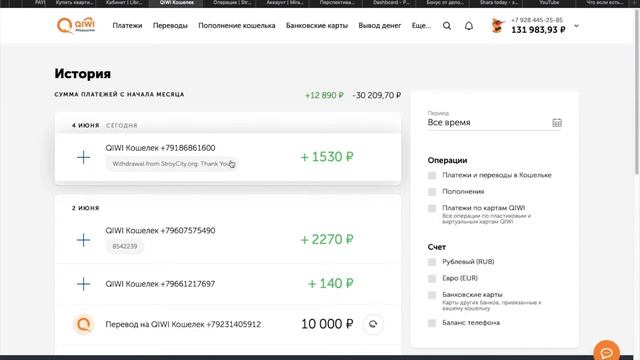640x360 pixels.
Task: Click monthly income total +12 890 ₽
Action: click(x=324, y=95)
